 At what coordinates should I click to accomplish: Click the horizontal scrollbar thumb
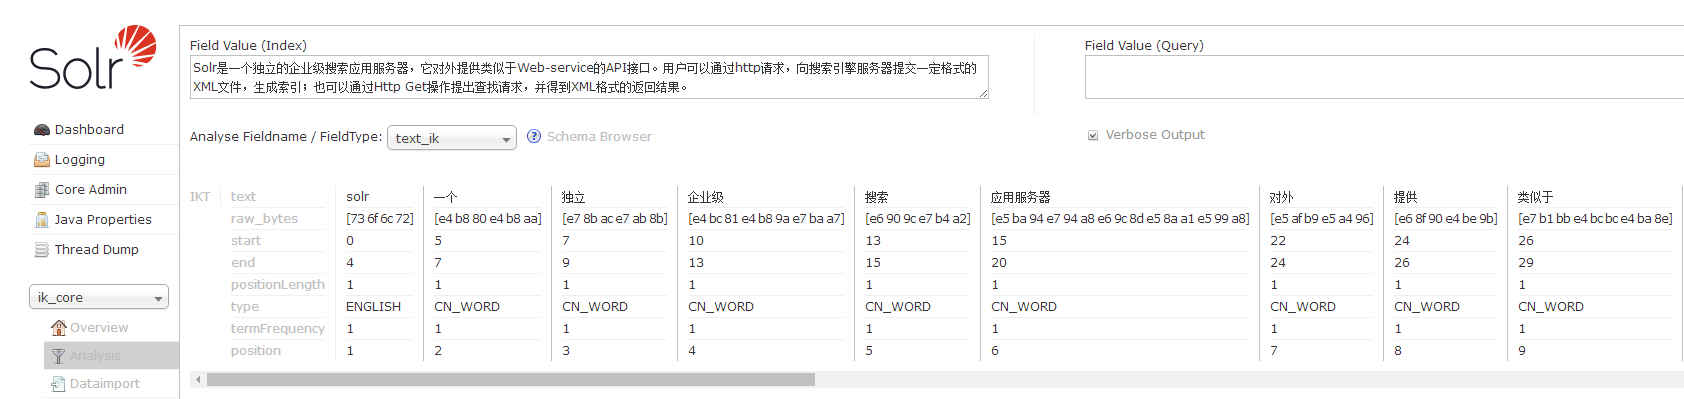click(511, 380)
